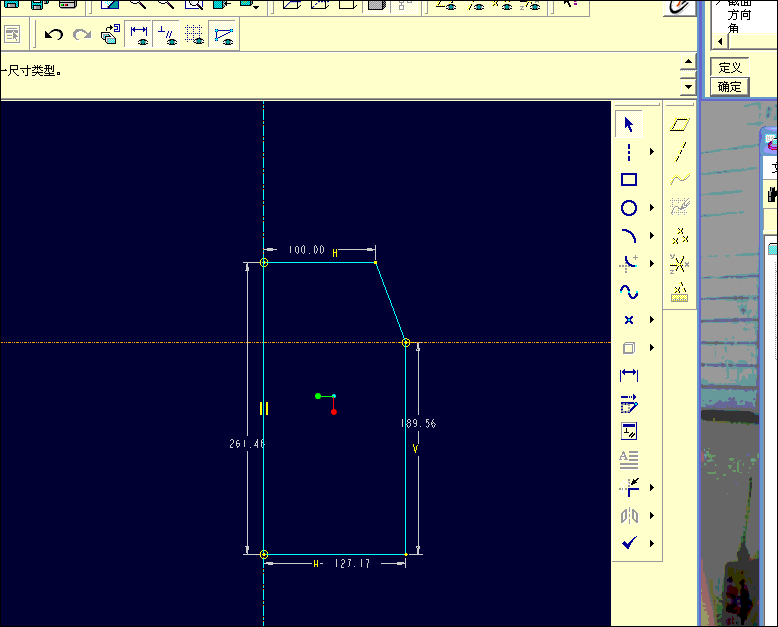Click the 确定 button
Viewport: 778px width, 627px height.
729,87
